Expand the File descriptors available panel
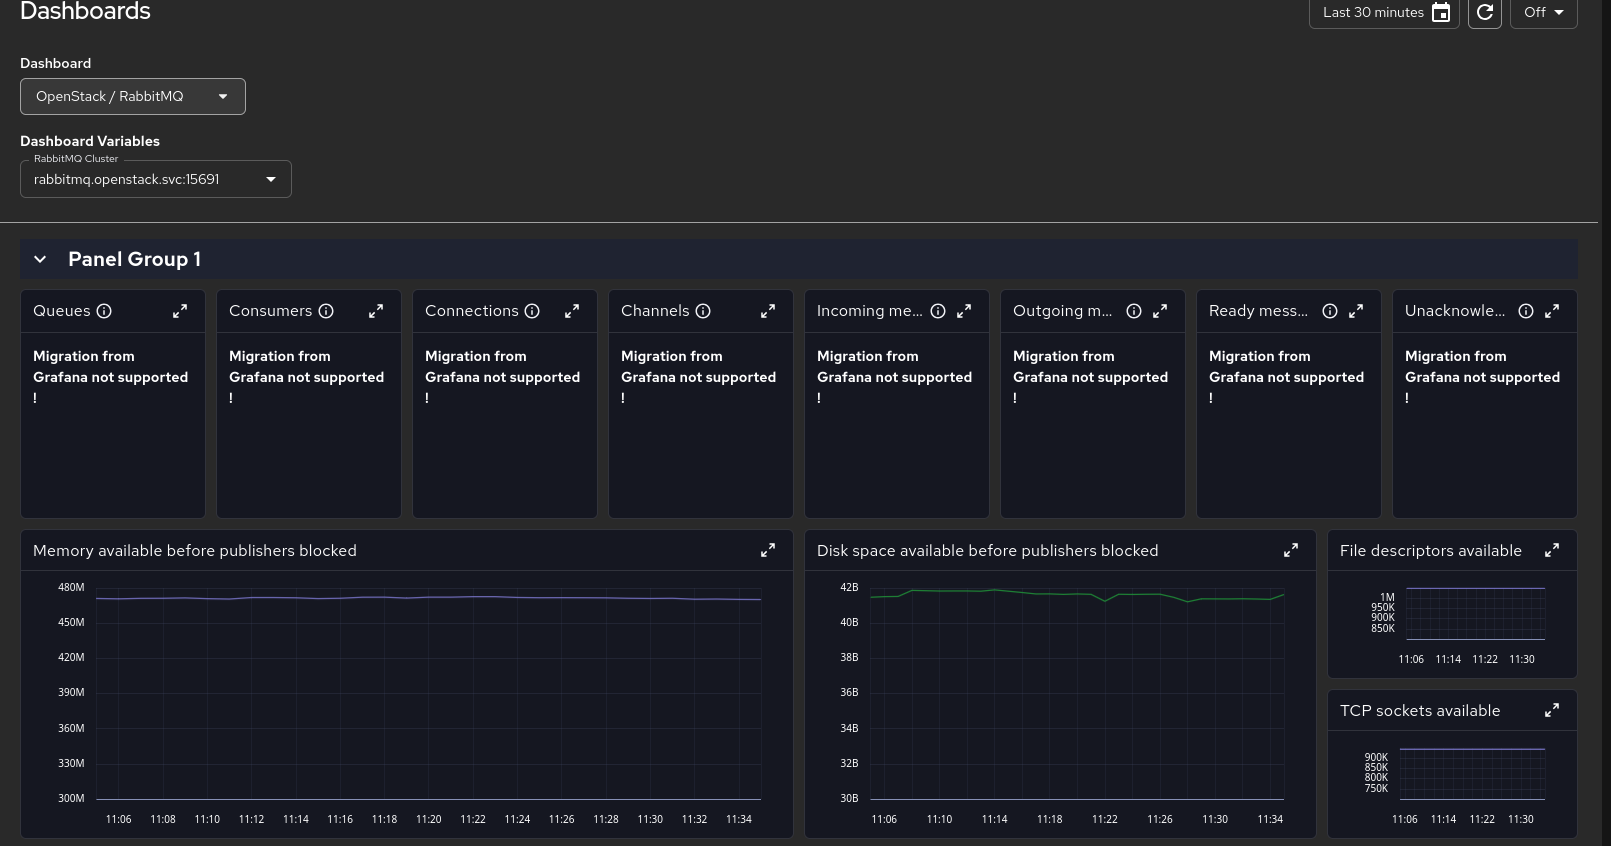 tap(1552, 550)
